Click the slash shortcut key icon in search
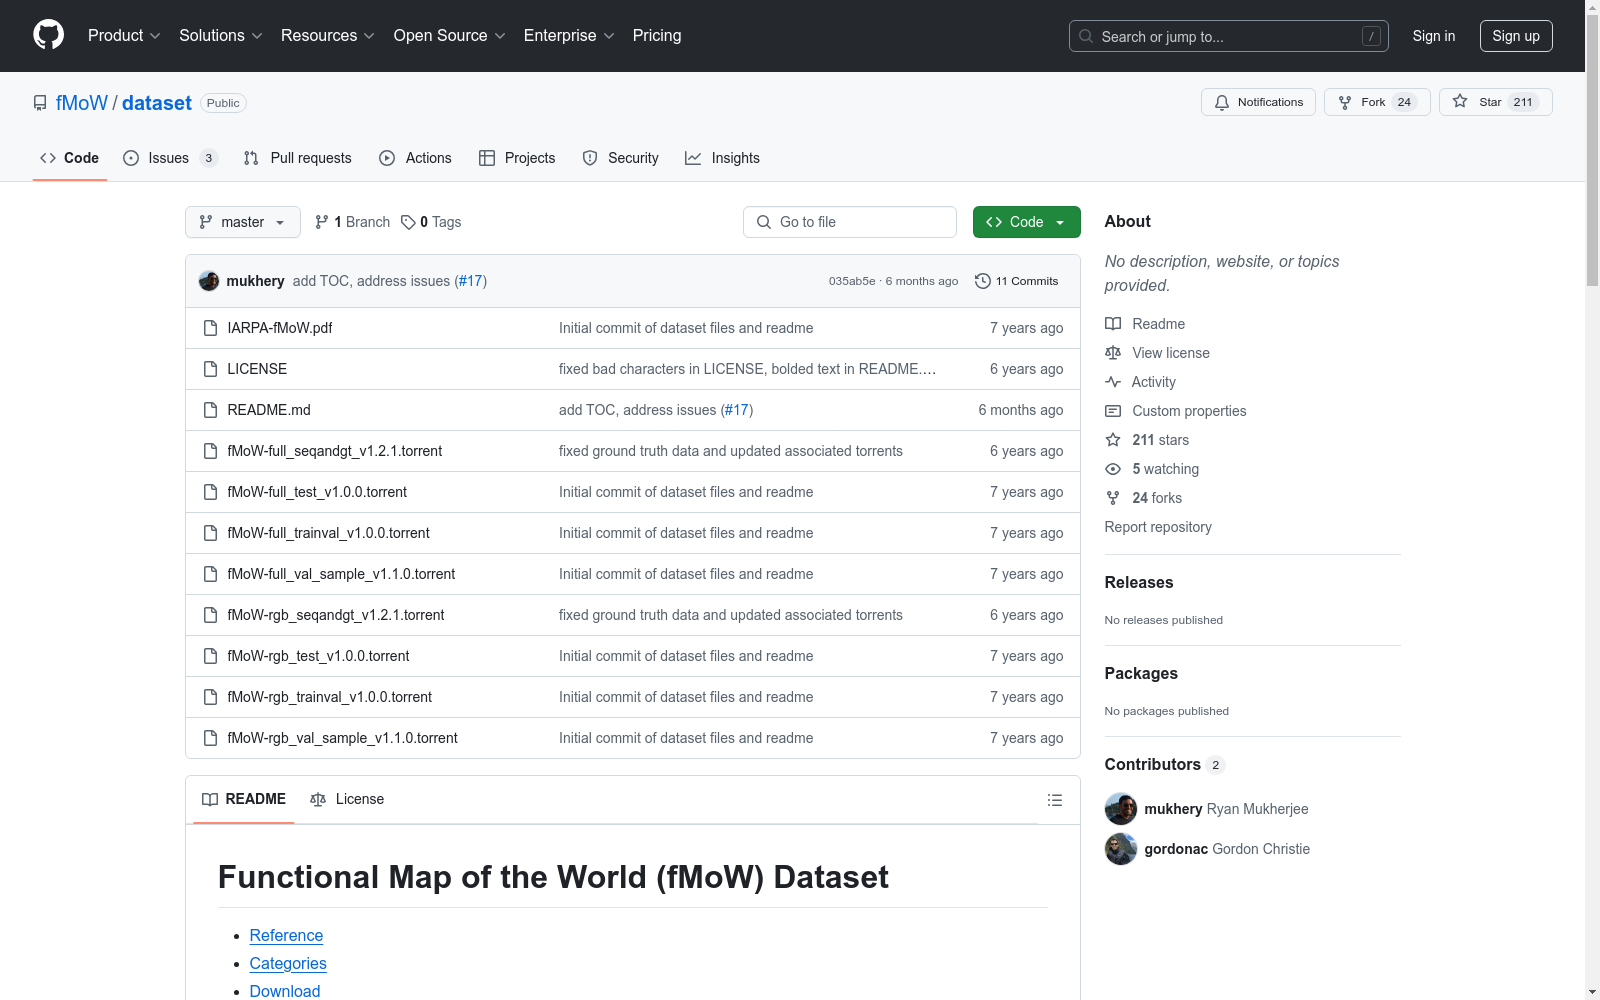Image resolution: width=1600 pixels, height=1000 pixels. pos(1371,36)
